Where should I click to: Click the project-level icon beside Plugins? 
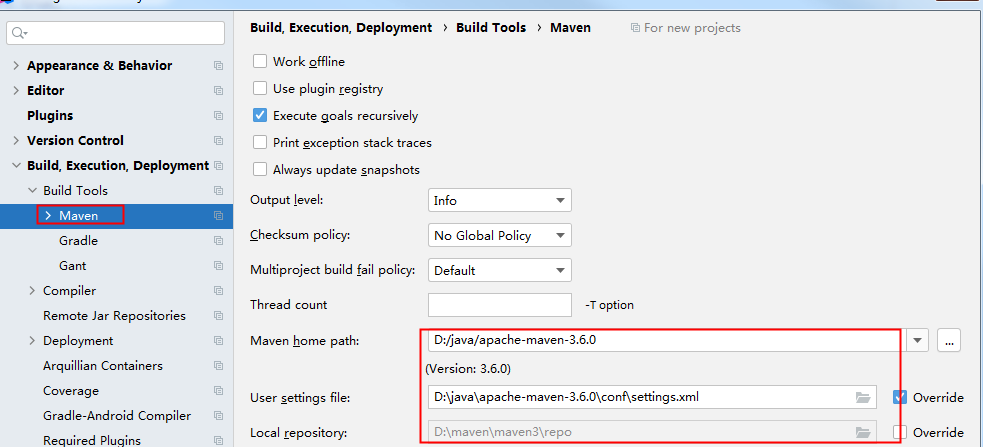point(218,115)
